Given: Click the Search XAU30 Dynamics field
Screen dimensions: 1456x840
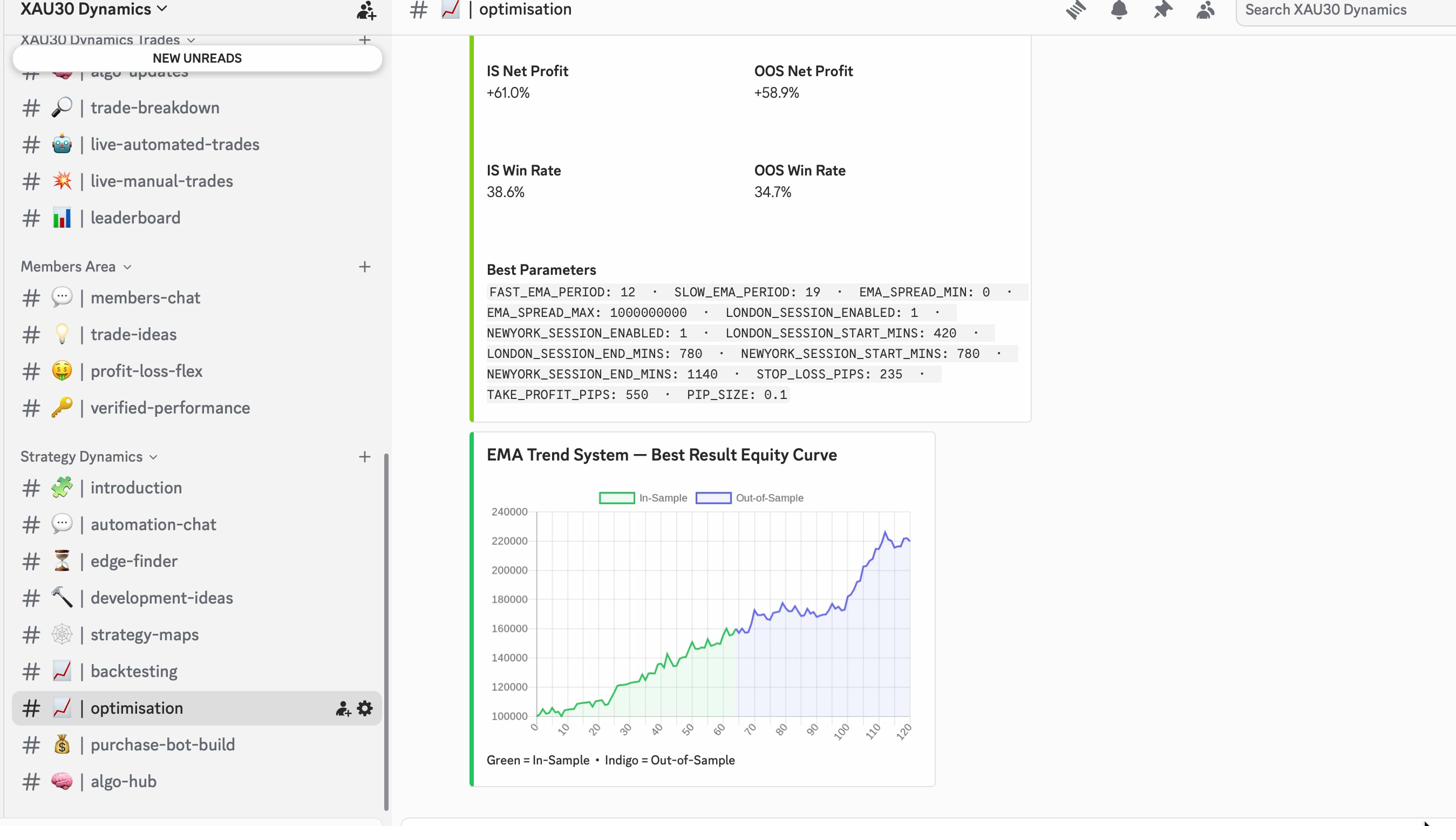Looking at the screenshot, I should coord(1340,10).
